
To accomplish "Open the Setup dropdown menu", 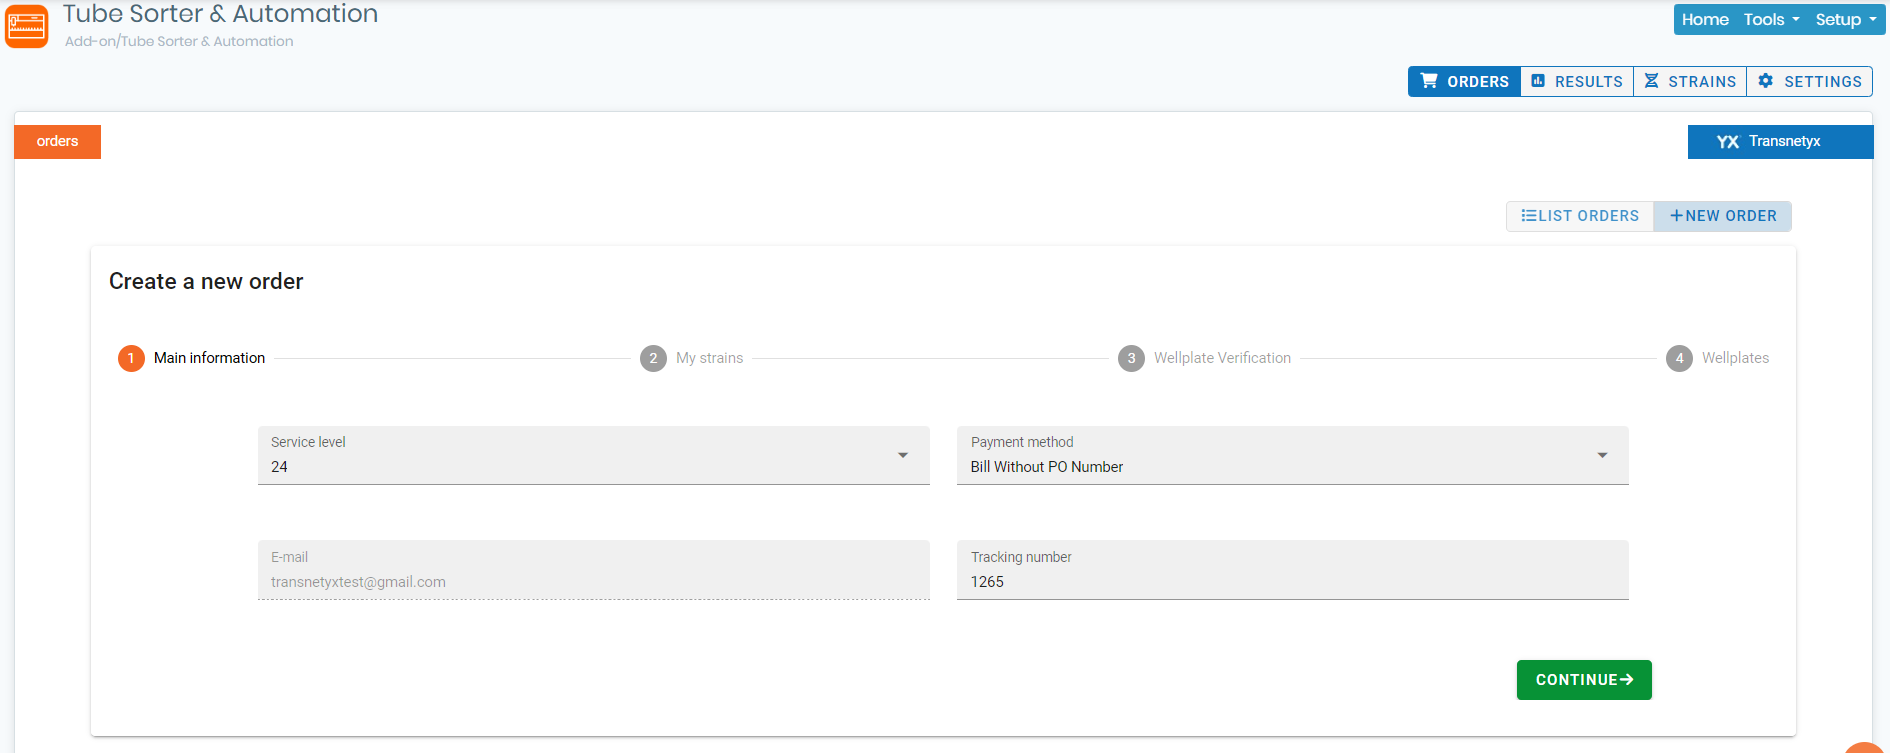I will 1846,20.
